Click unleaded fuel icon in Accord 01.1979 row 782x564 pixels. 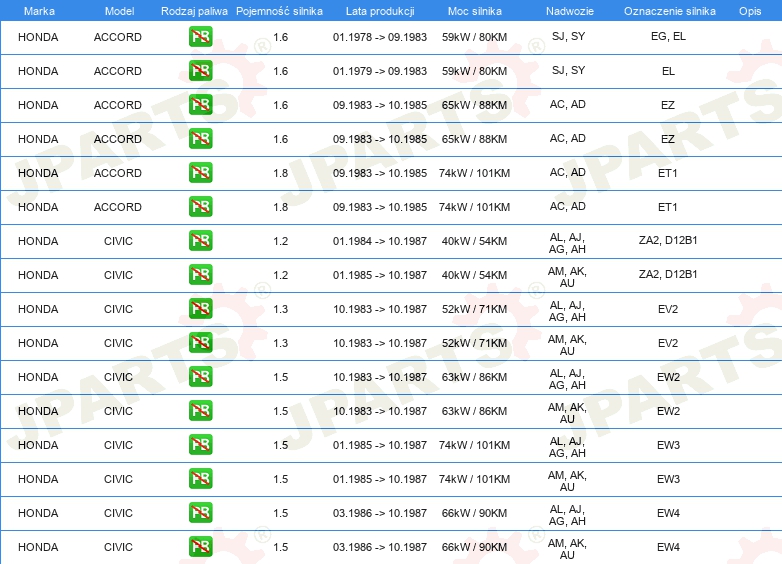tap(200, 71)
